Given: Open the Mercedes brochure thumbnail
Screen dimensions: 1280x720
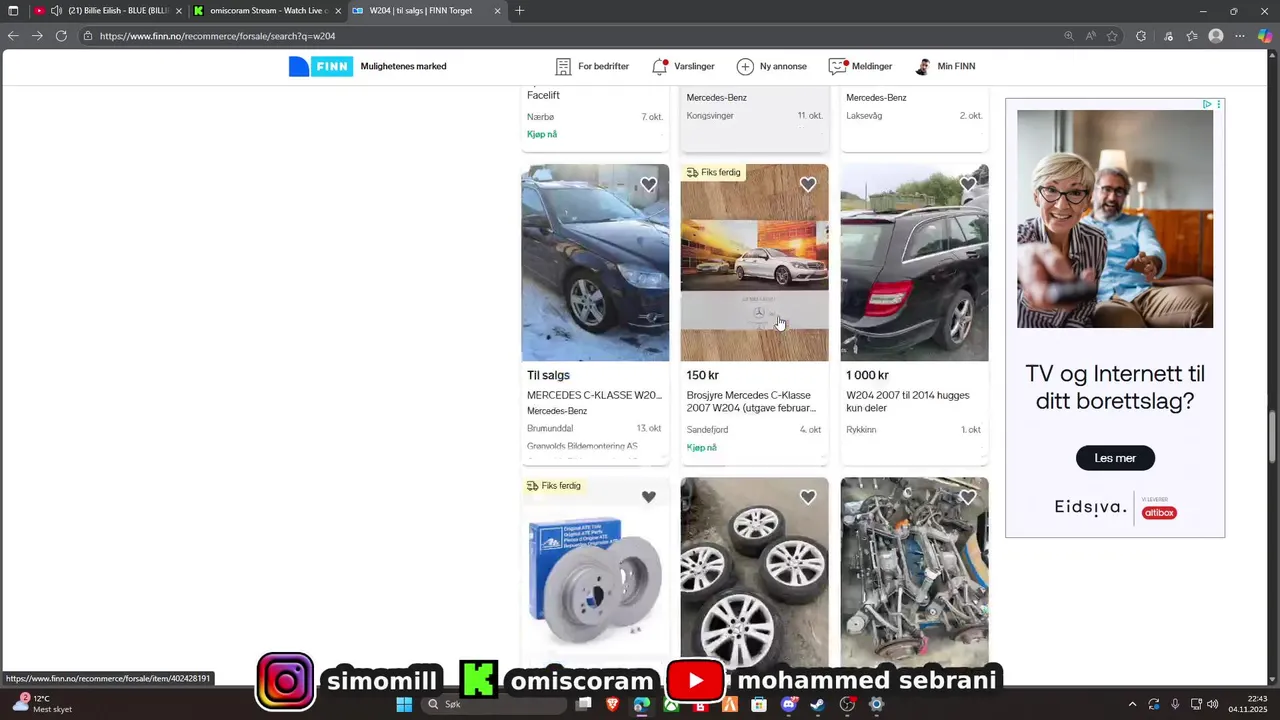Looking at the screenshot, I should [754, 262].
